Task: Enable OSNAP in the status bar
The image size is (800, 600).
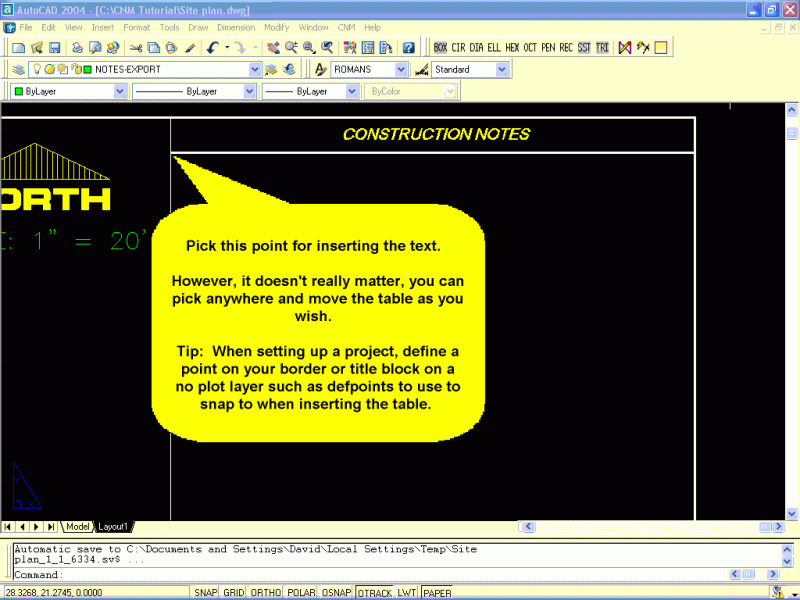Action: coord(336,591)
